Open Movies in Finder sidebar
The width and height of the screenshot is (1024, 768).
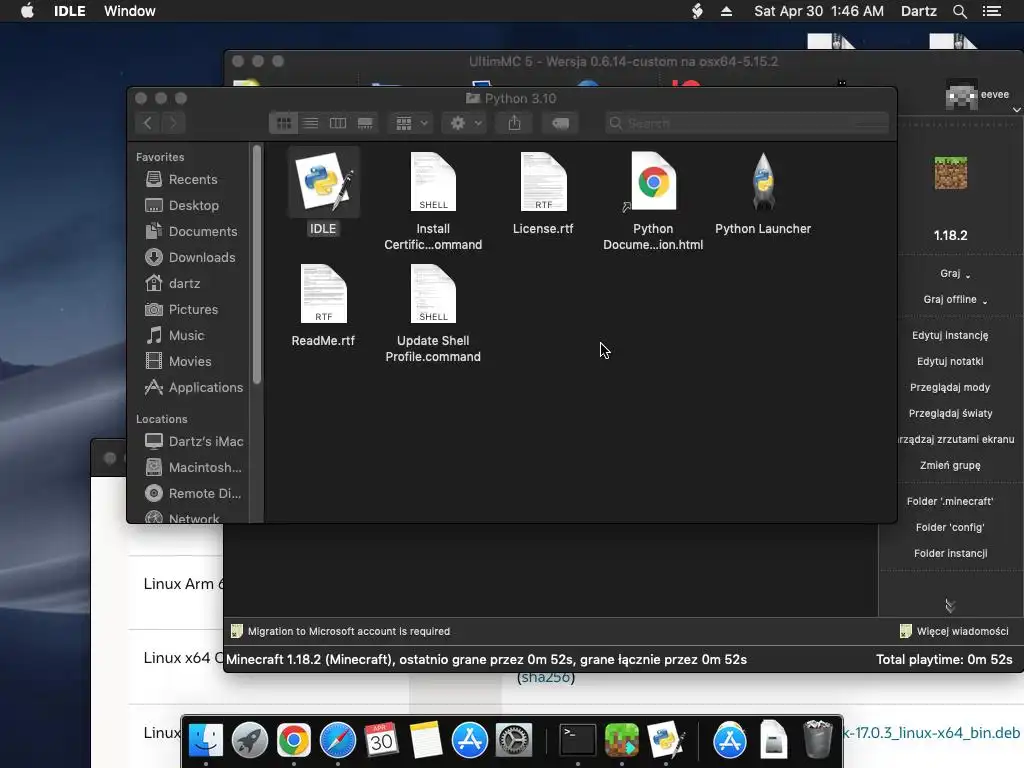[178, 361]
